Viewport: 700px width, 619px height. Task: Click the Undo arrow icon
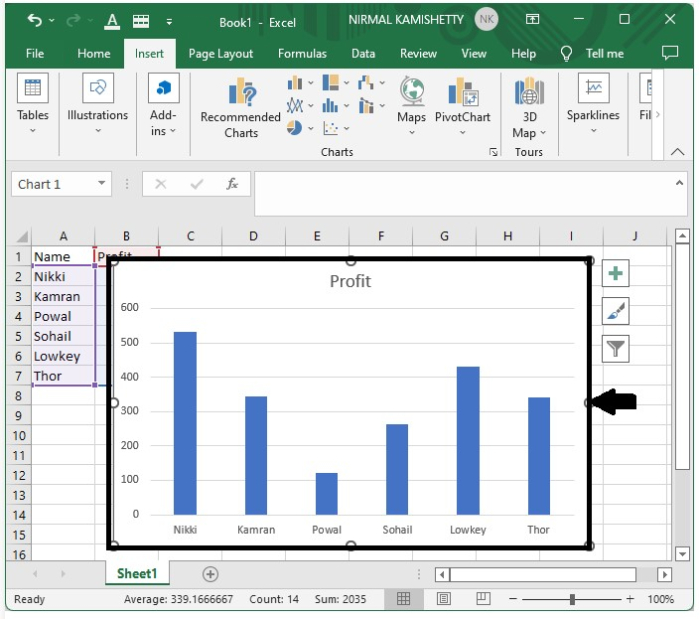34,20
